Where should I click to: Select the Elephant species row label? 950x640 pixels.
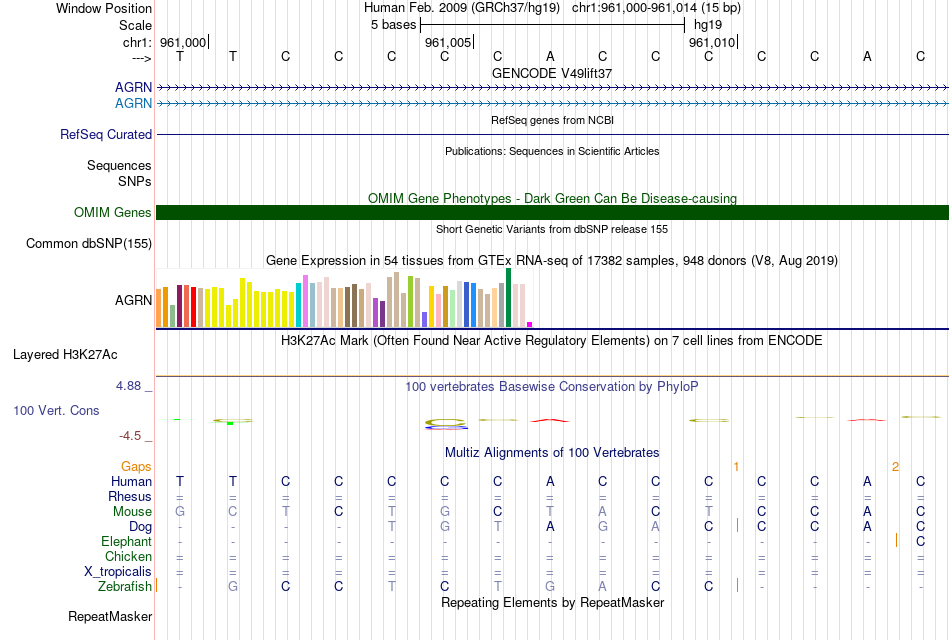[126, 541]
